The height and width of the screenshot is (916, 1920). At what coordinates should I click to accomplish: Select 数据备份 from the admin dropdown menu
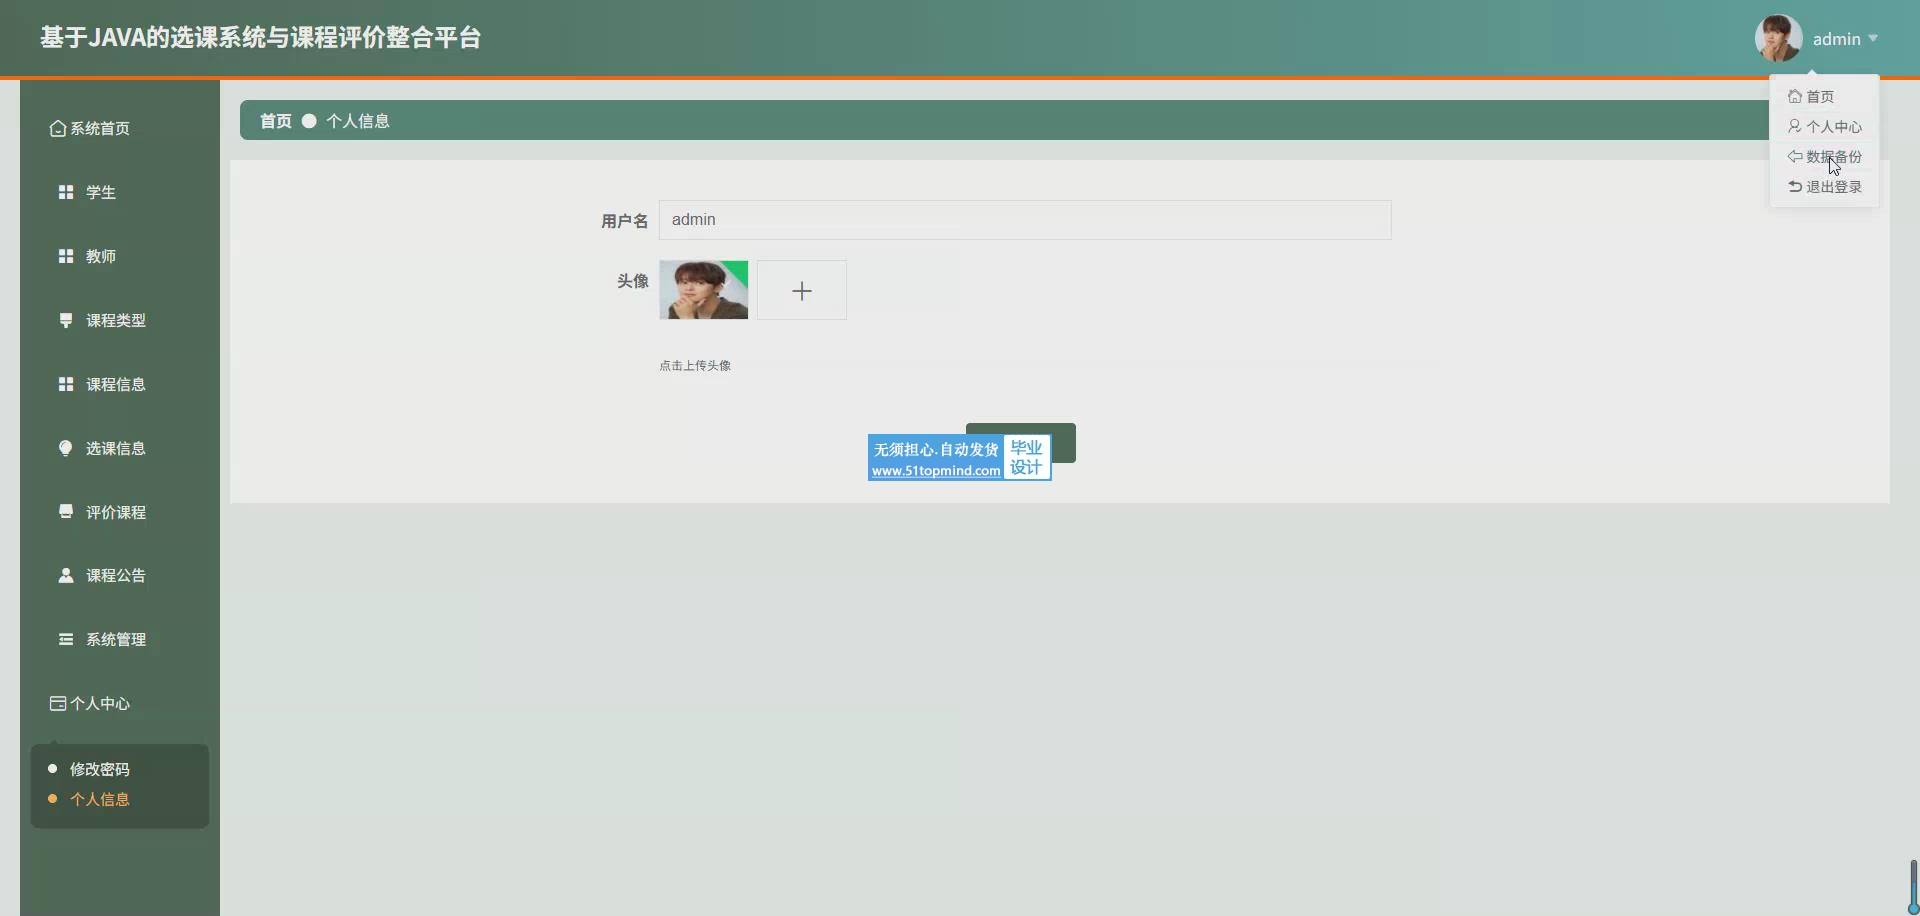tap(1833, 157)
